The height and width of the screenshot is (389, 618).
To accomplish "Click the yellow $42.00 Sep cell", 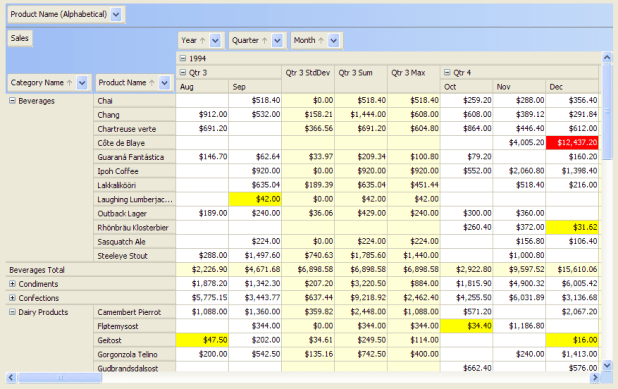I will click(255, 199).
